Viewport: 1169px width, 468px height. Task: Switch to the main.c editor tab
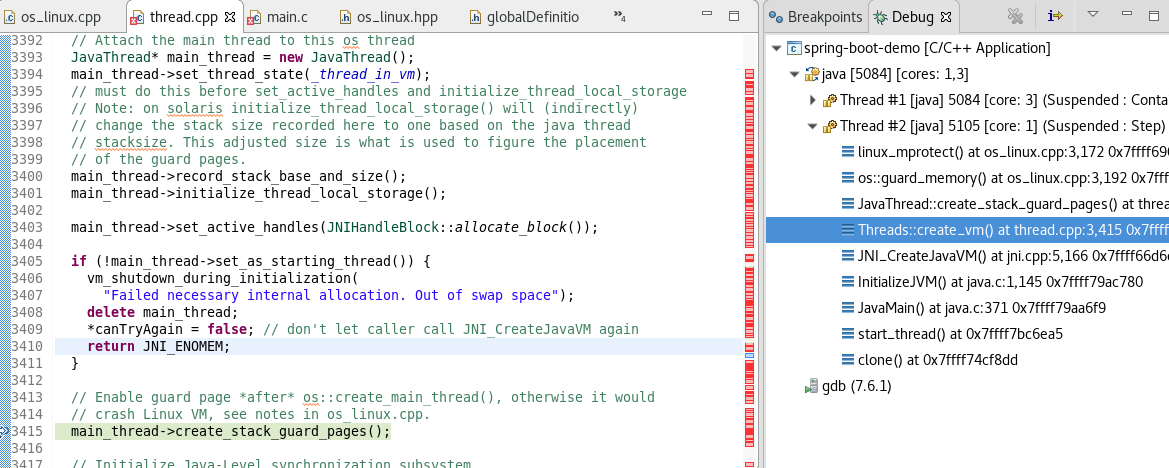286,16
